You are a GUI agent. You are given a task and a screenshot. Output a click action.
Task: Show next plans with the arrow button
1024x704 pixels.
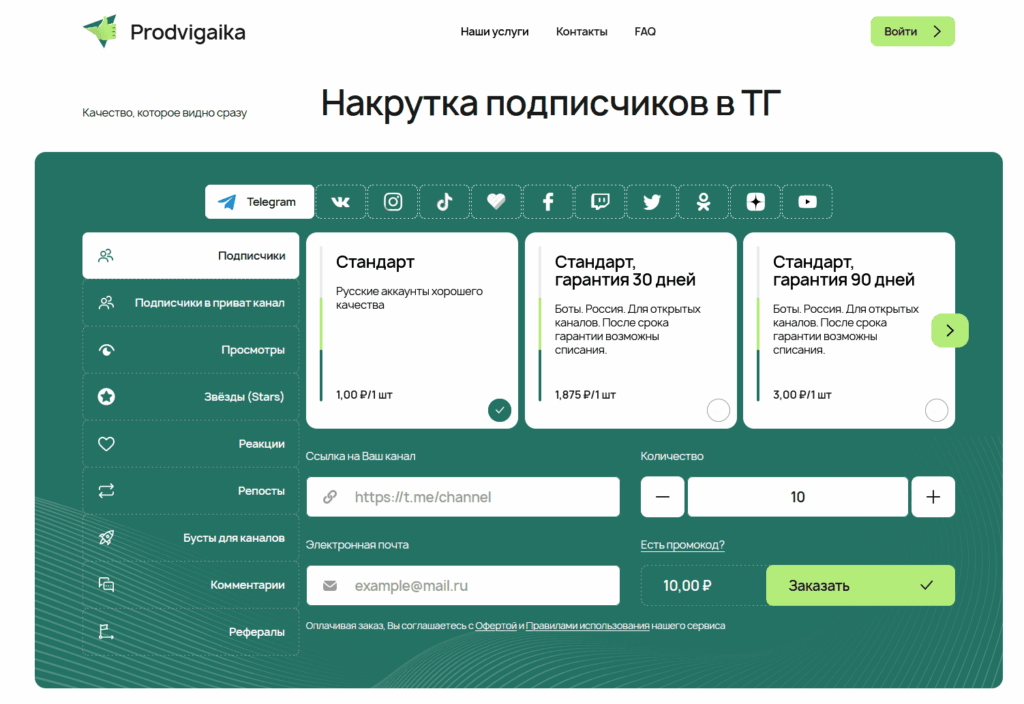(x=949, y=331)
